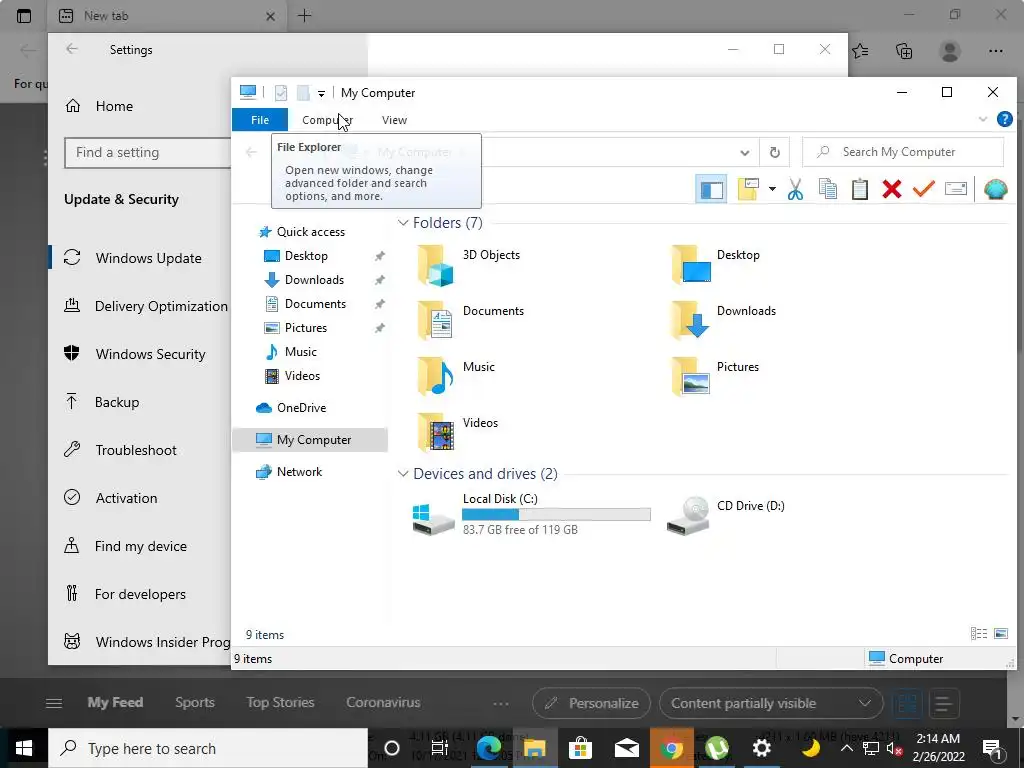Click the scissors Cut icon
The width and height of the screenshot is (1024, 768).
point(795,189)
